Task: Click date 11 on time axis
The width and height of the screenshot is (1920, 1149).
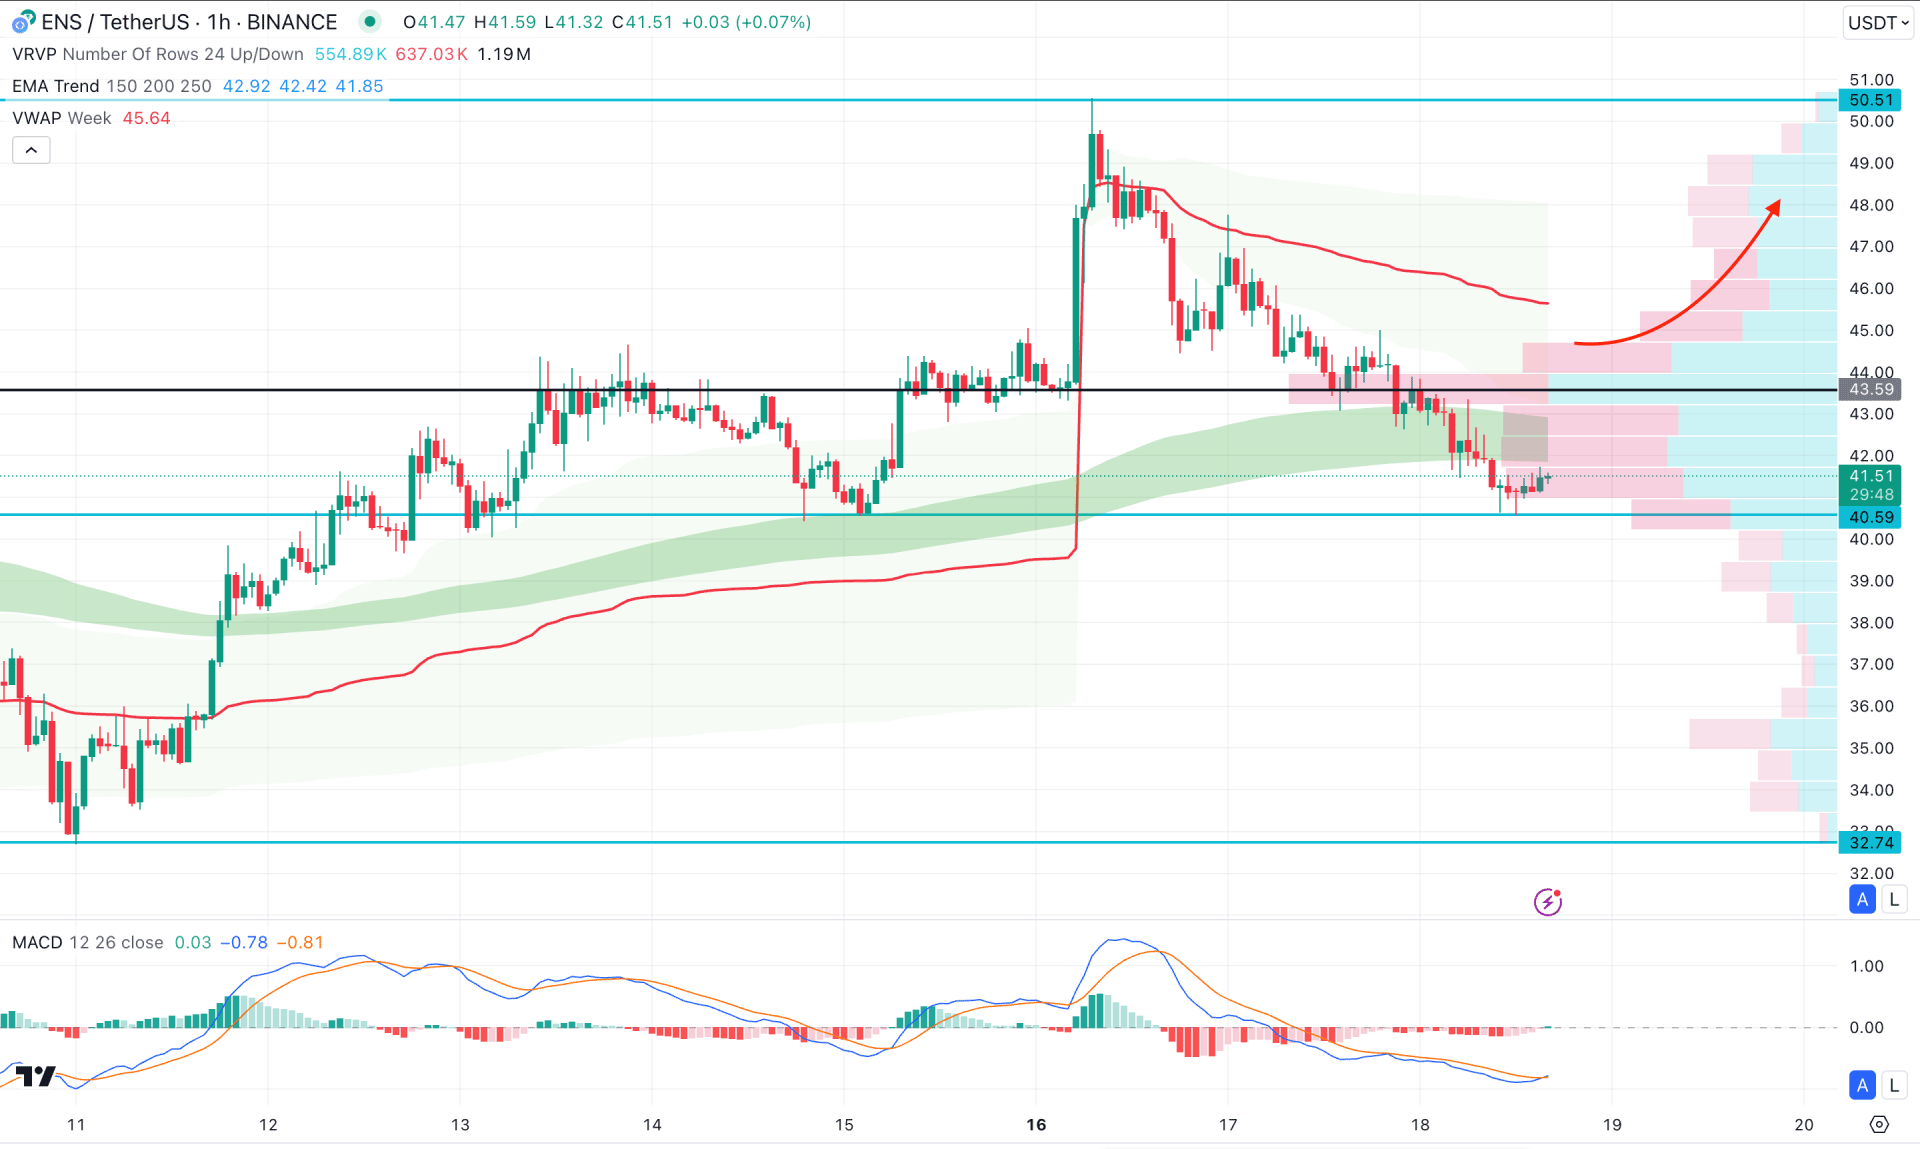Action: (x=76, y=1124)
